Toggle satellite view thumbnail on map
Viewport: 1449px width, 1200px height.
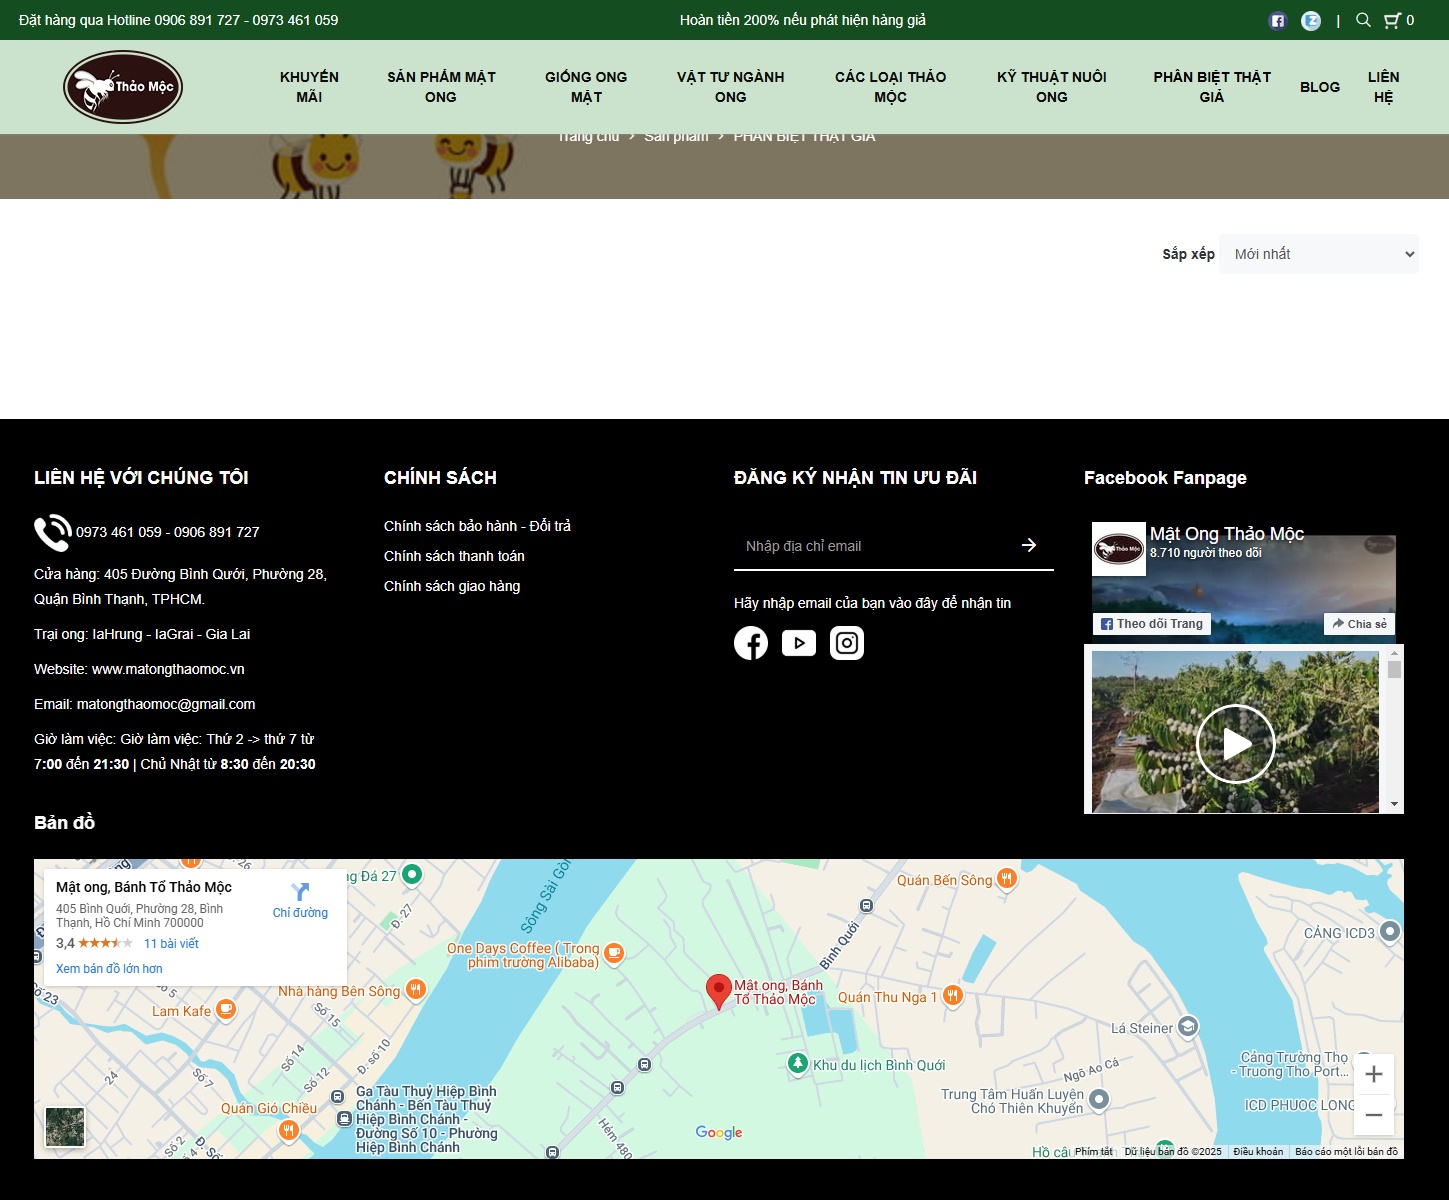click(x=66, y=1127)
